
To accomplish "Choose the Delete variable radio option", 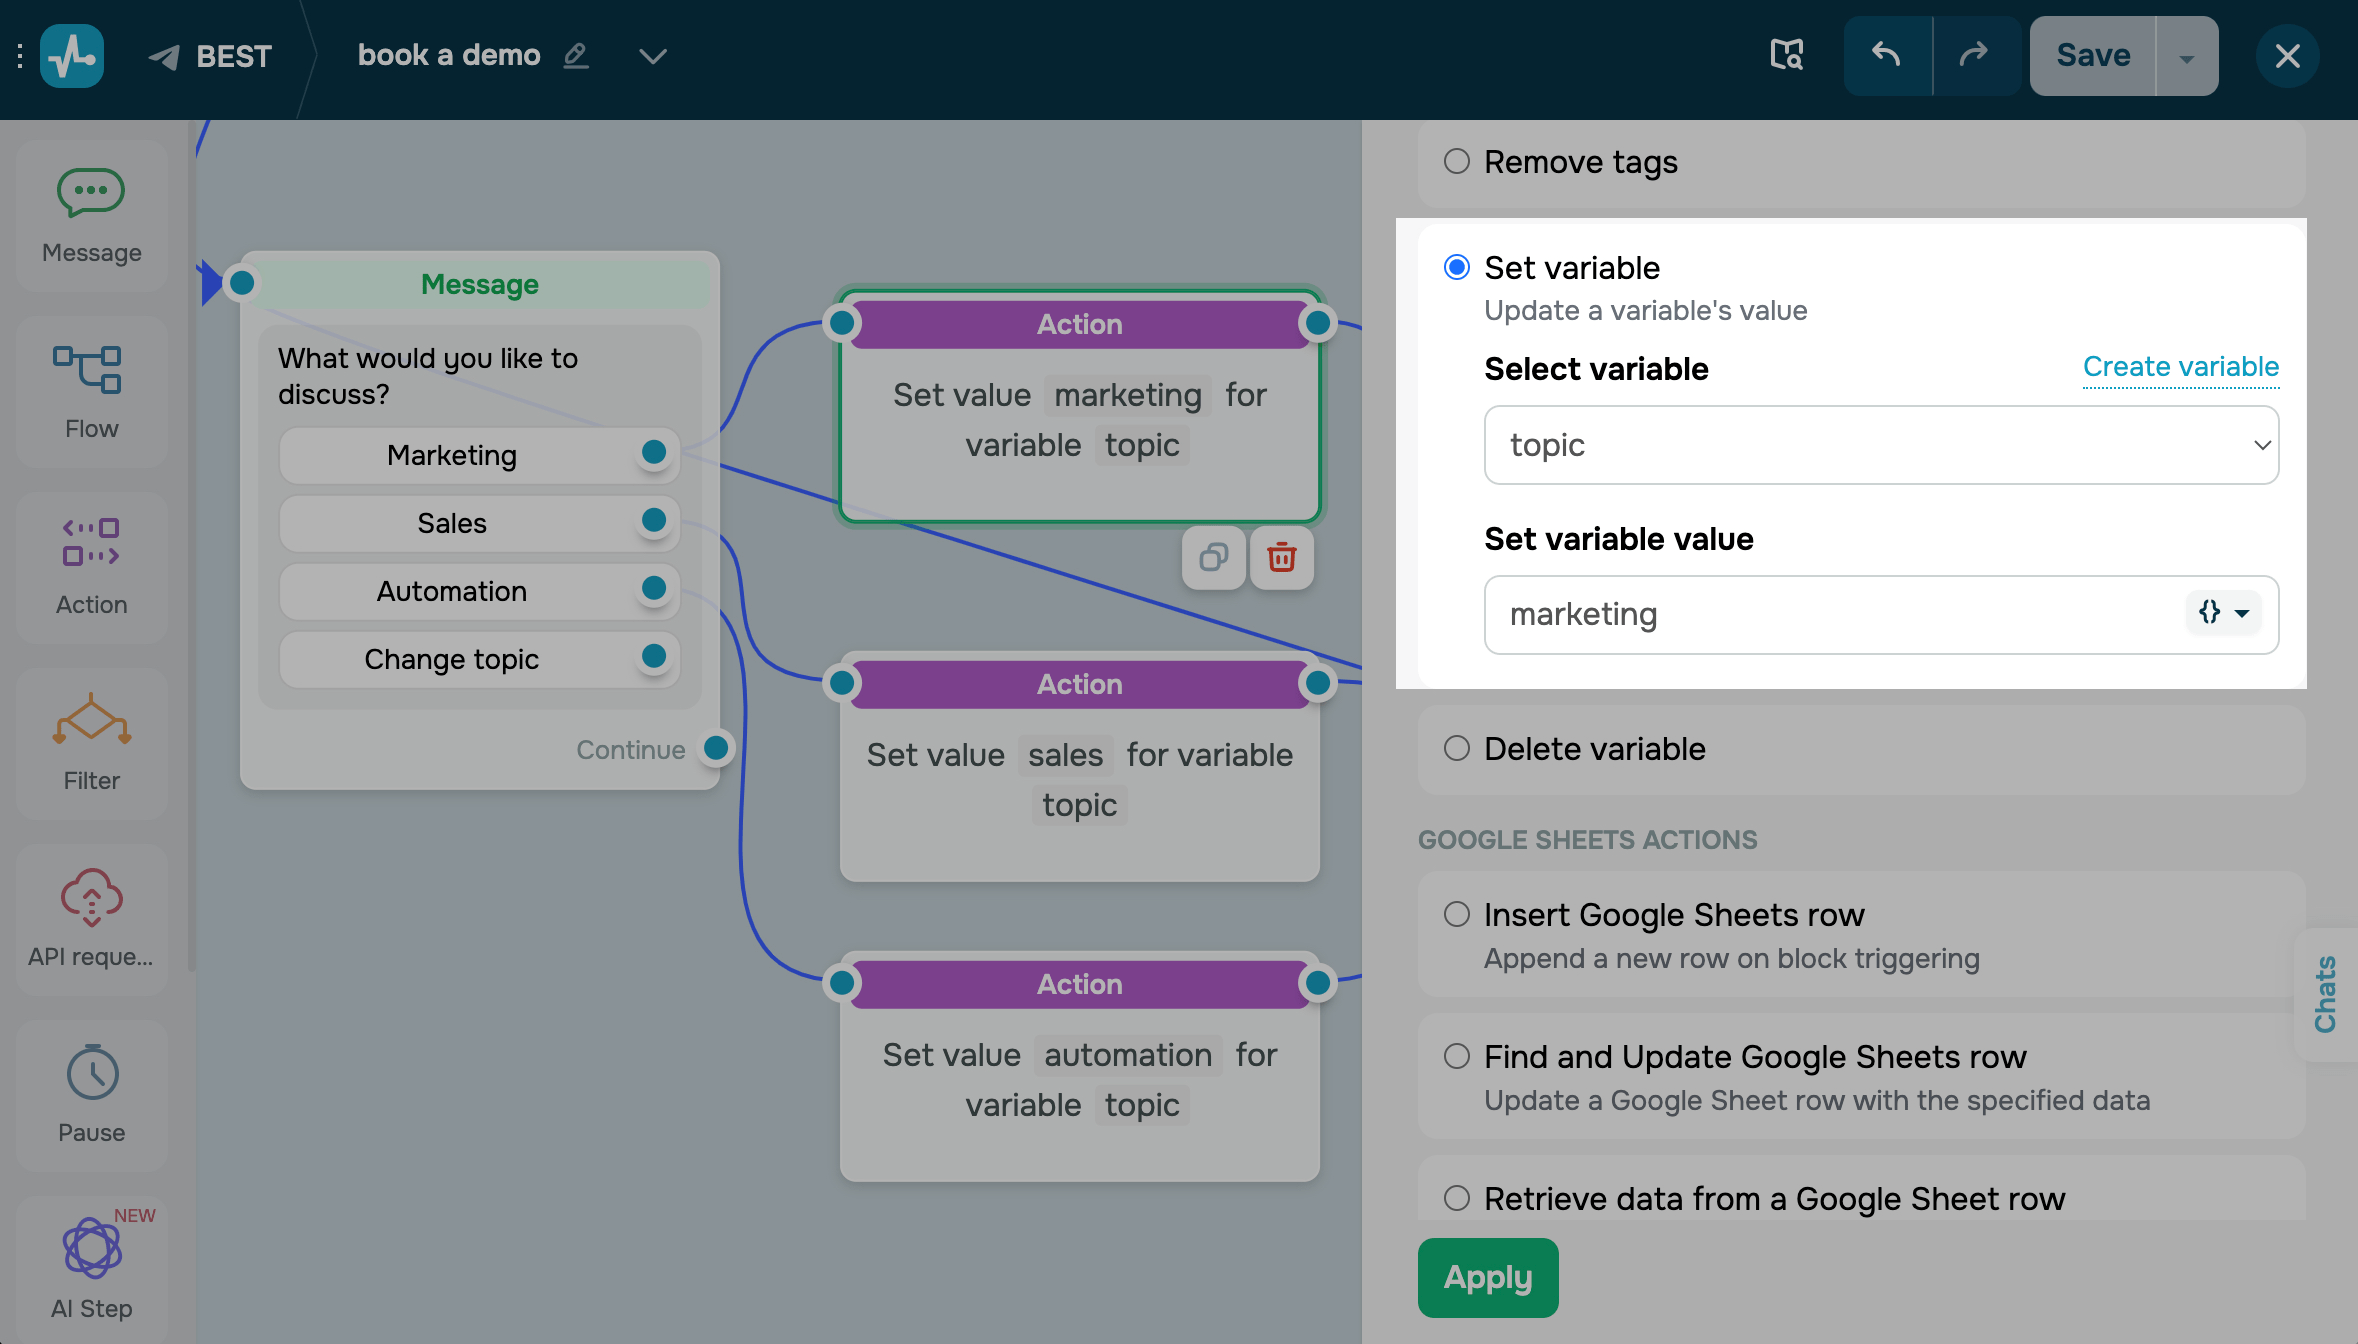I will pos(1457,748).
